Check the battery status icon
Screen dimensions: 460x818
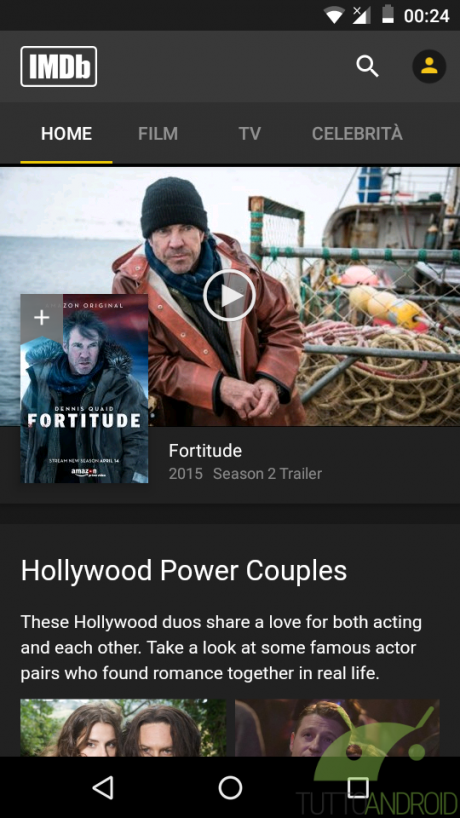[388, 15]
